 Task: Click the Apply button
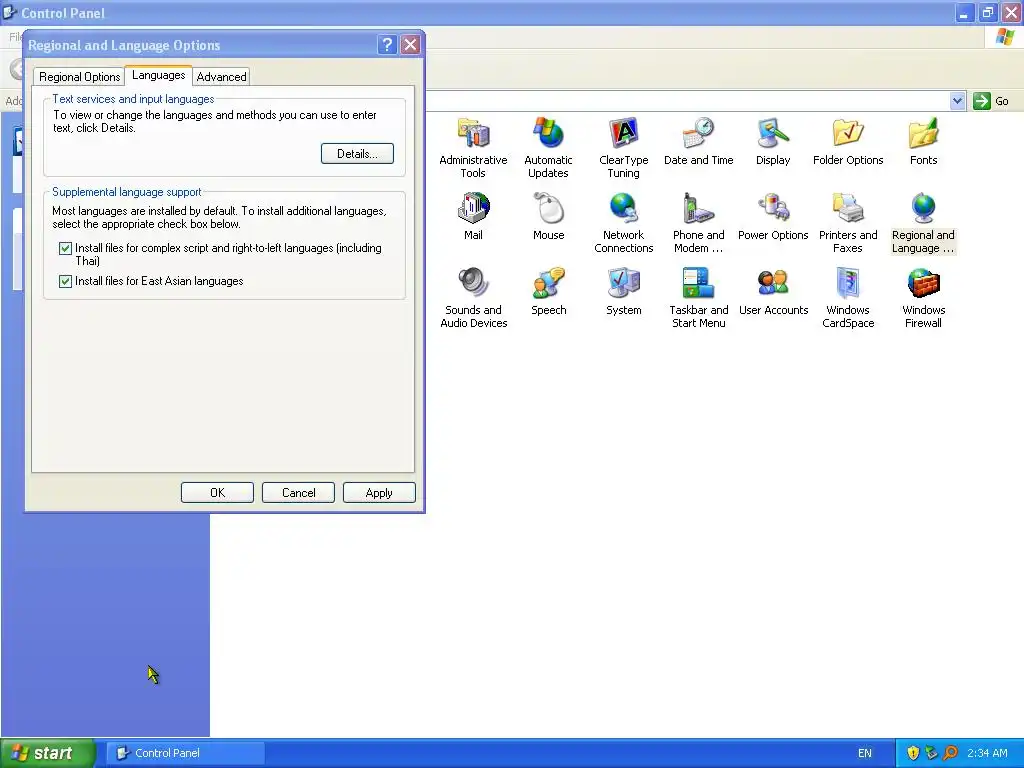[x=379, y=492]
